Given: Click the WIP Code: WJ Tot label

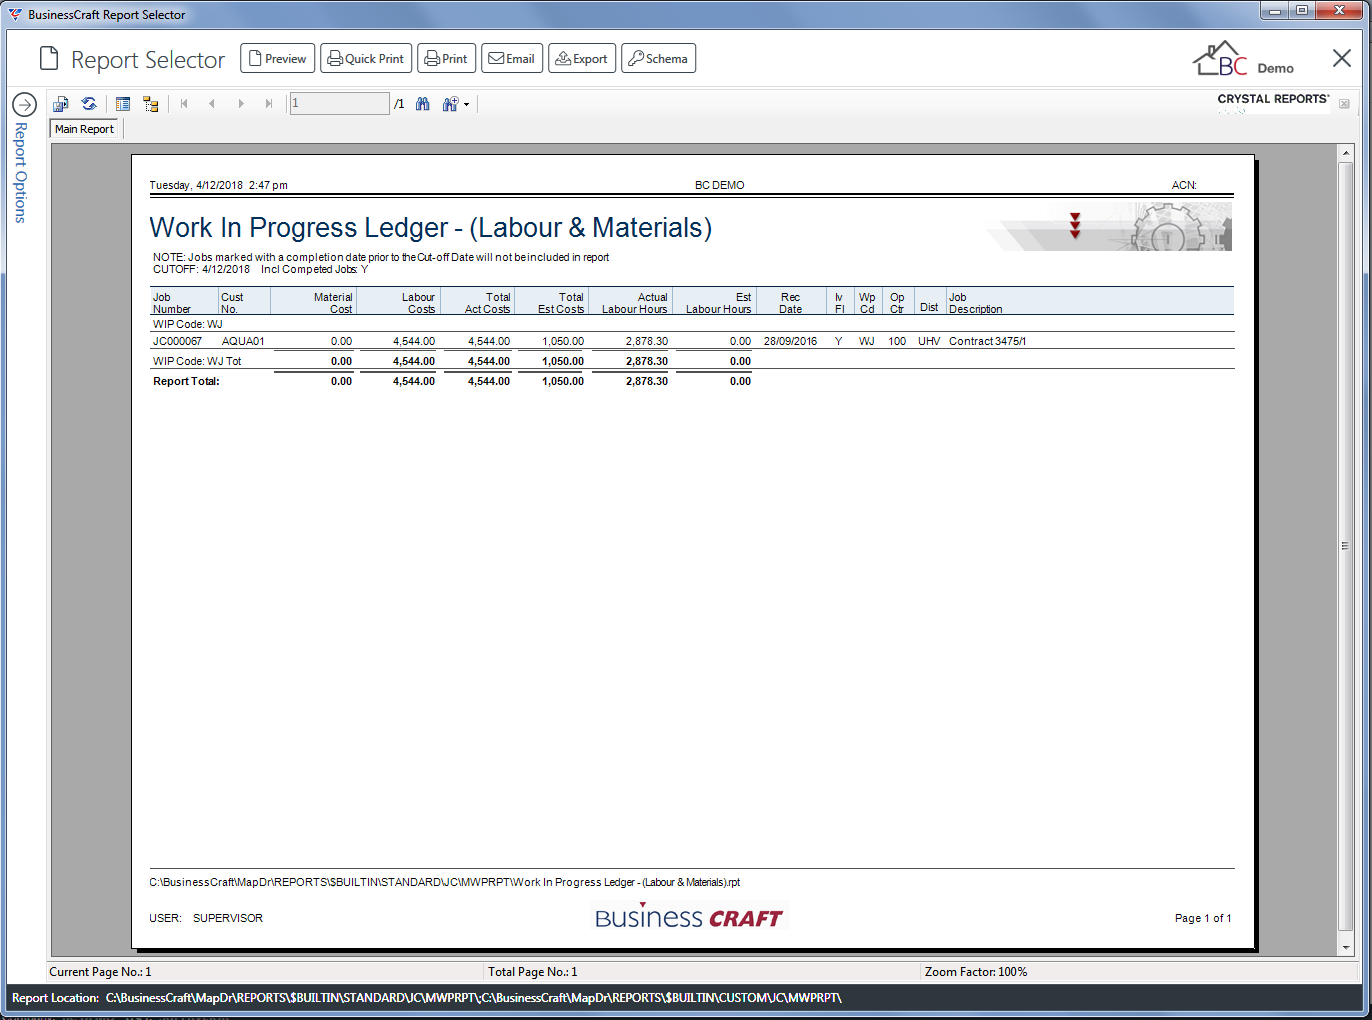Looking at the screenshot, I should coord(197,361).
